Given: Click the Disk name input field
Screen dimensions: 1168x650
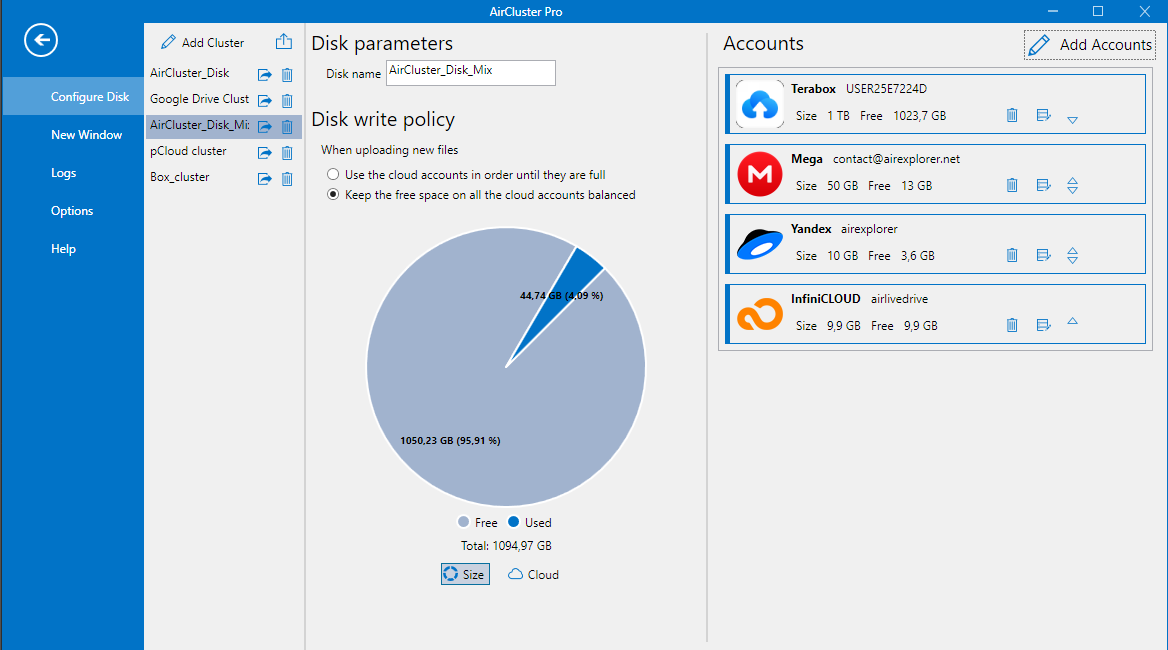Looking at the screenshot, I should point(470,73).
